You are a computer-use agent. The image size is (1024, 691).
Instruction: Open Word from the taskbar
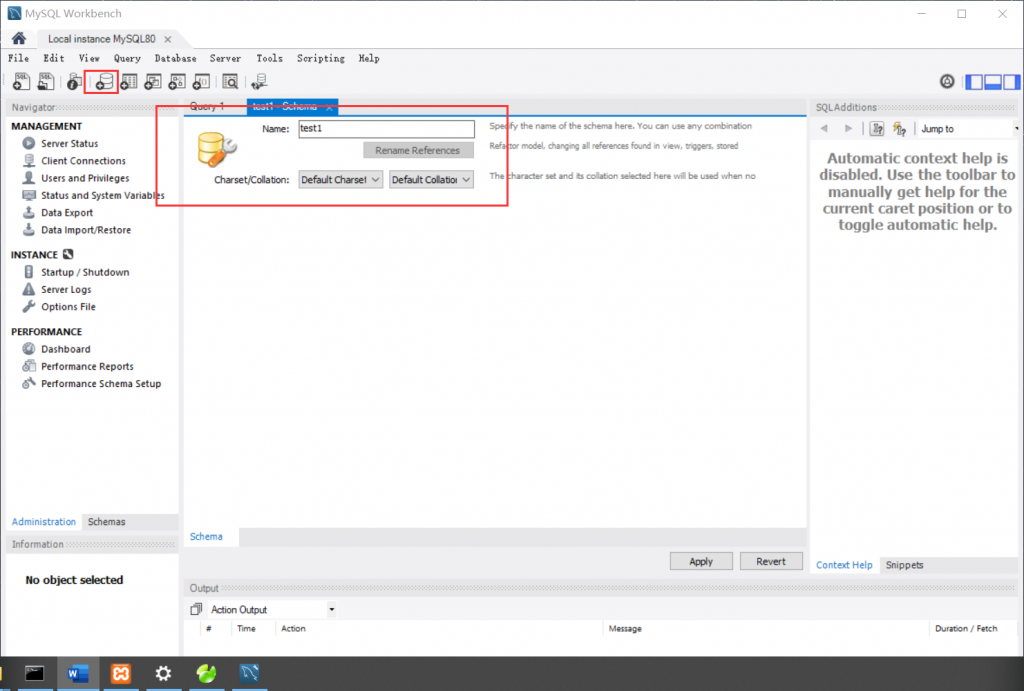click(x=78, y=673)
